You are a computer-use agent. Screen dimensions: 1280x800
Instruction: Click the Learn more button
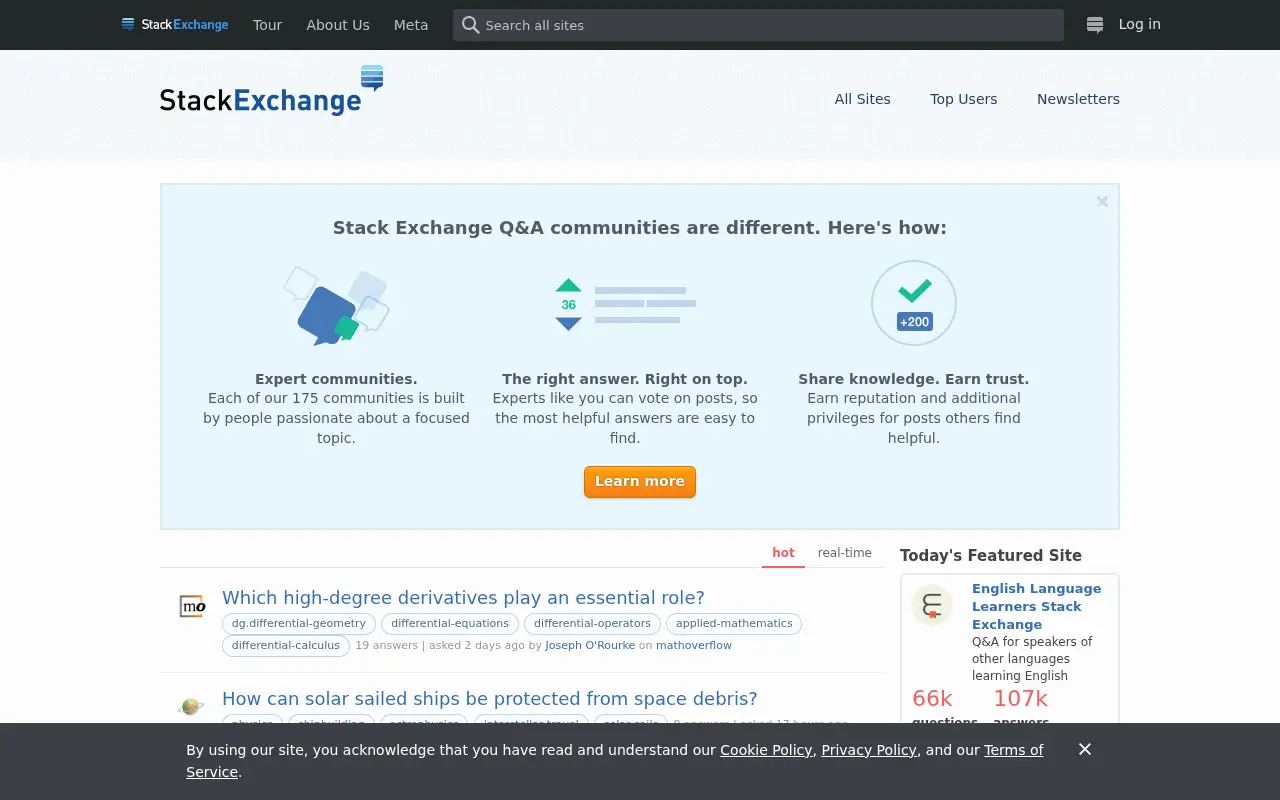[640, 481]
